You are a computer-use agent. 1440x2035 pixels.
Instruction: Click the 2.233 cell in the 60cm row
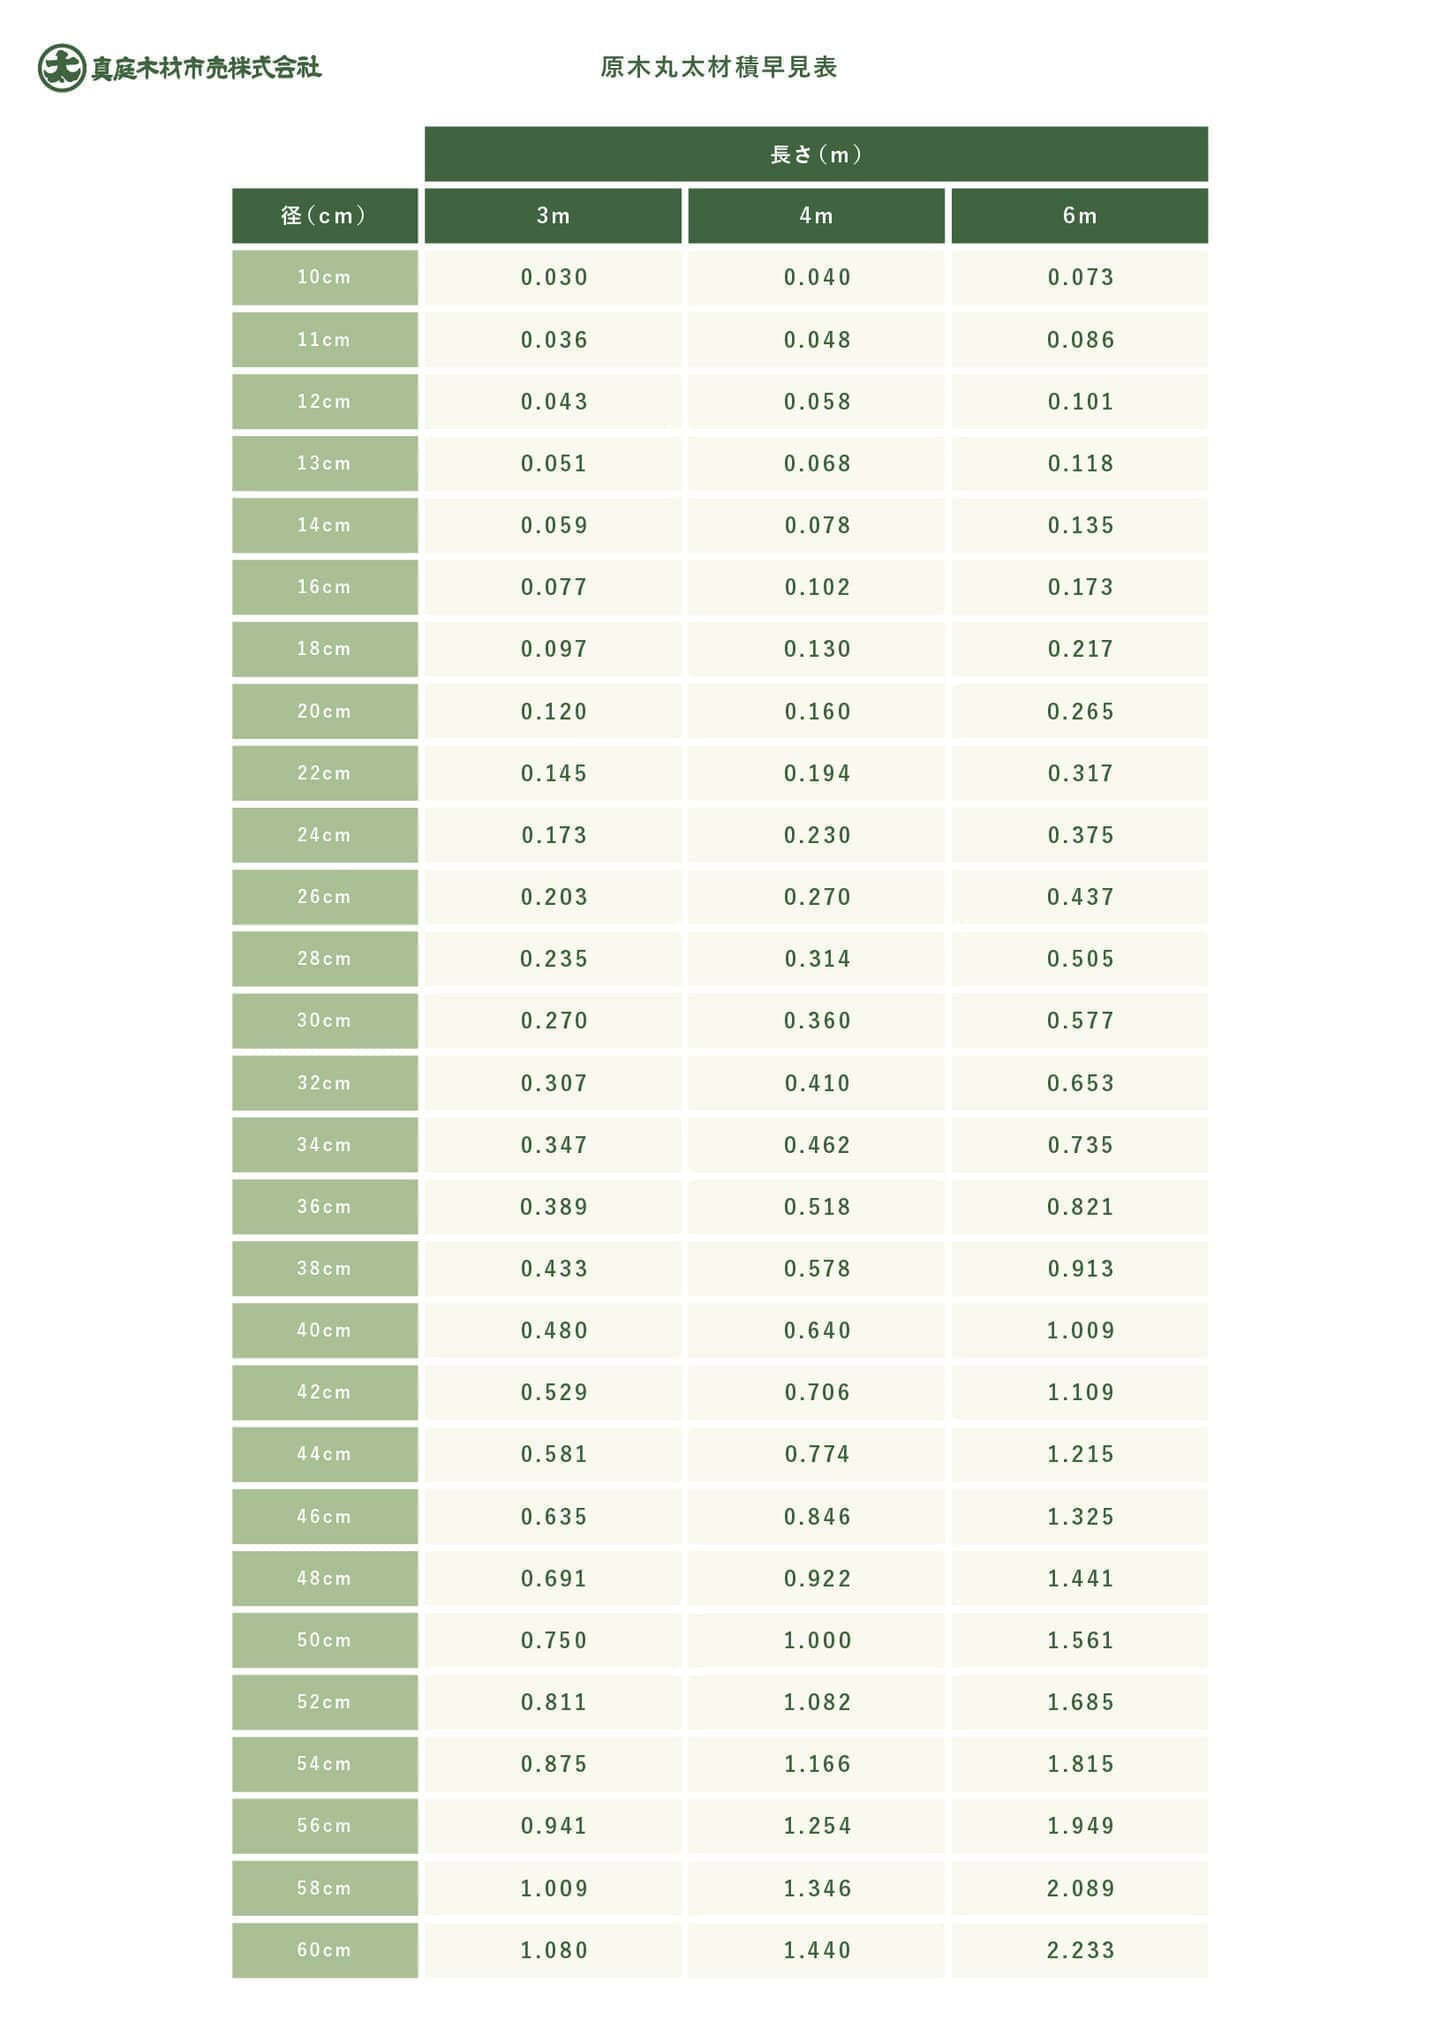pos(1079,1949)
